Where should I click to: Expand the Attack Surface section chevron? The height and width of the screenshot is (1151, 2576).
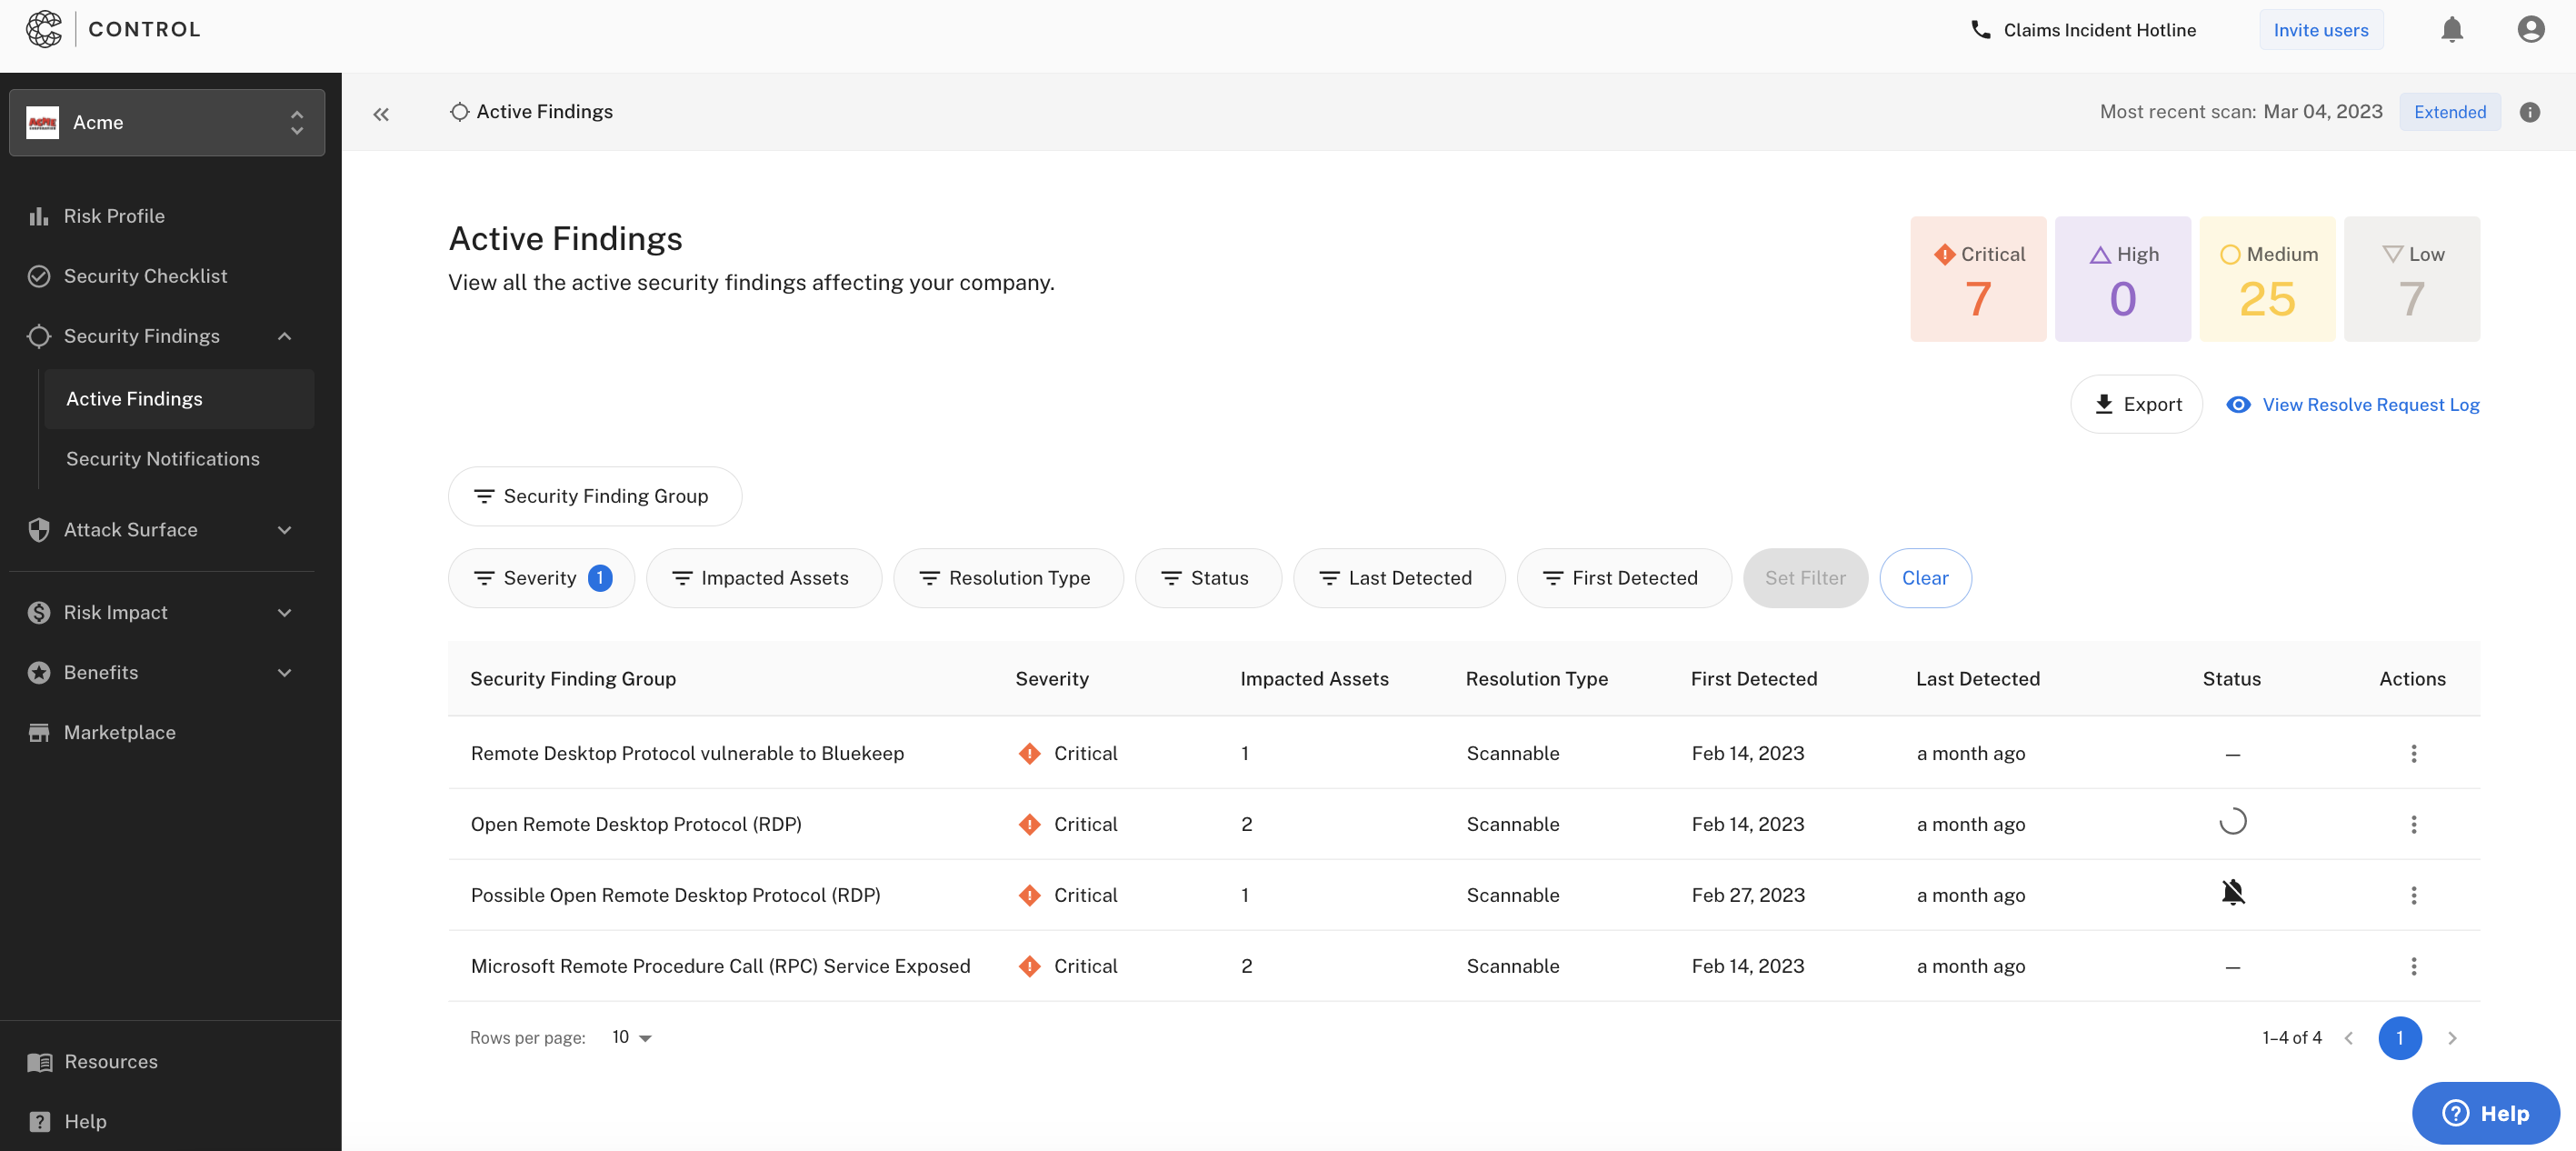(x=285, y=530)
